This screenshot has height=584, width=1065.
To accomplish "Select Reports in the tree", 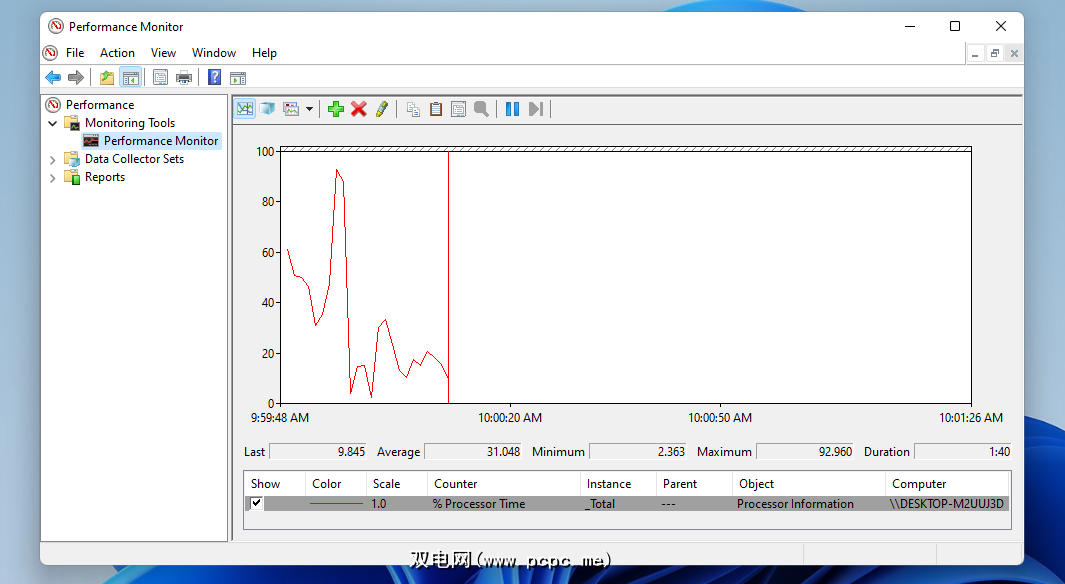I will [105, 177].
